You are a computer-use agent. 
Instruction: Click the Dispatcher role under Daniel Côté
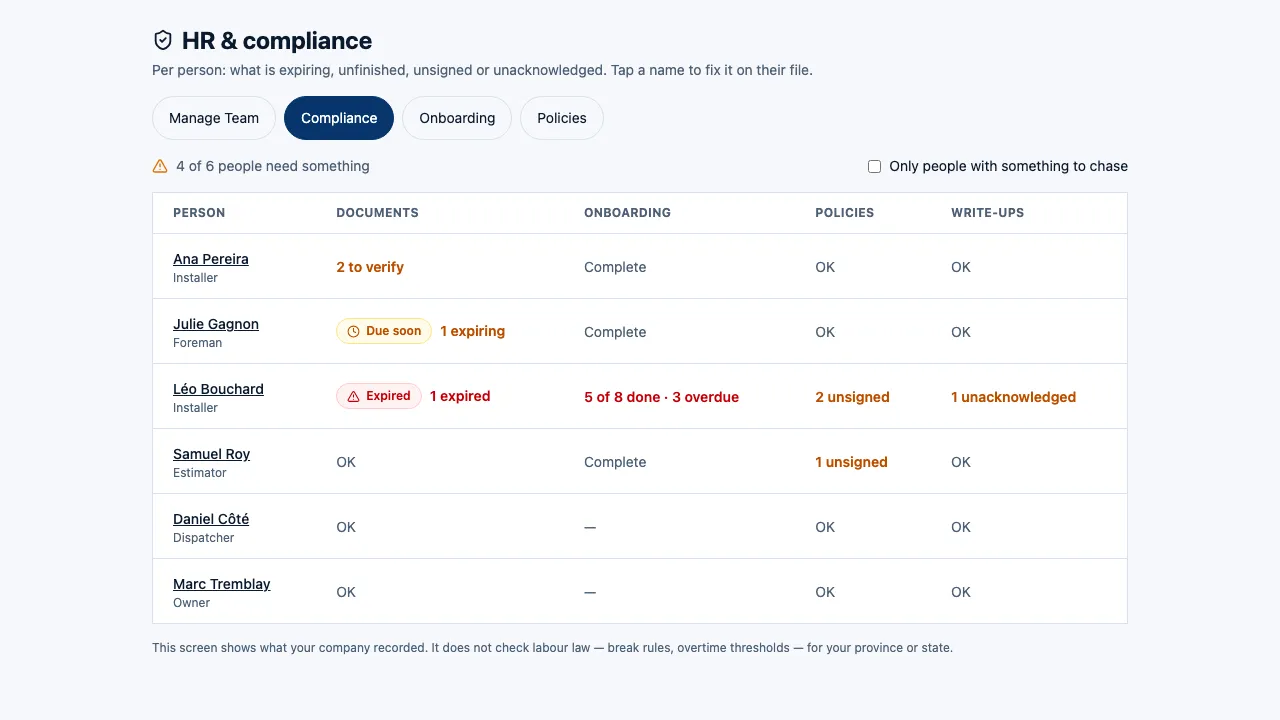click(204, 538)
